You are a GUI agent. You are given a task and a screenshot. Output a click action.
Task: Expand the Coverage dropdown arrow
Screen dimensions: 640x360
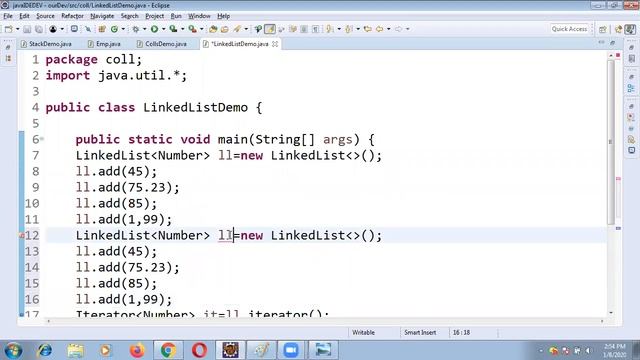tap(182, 29)
